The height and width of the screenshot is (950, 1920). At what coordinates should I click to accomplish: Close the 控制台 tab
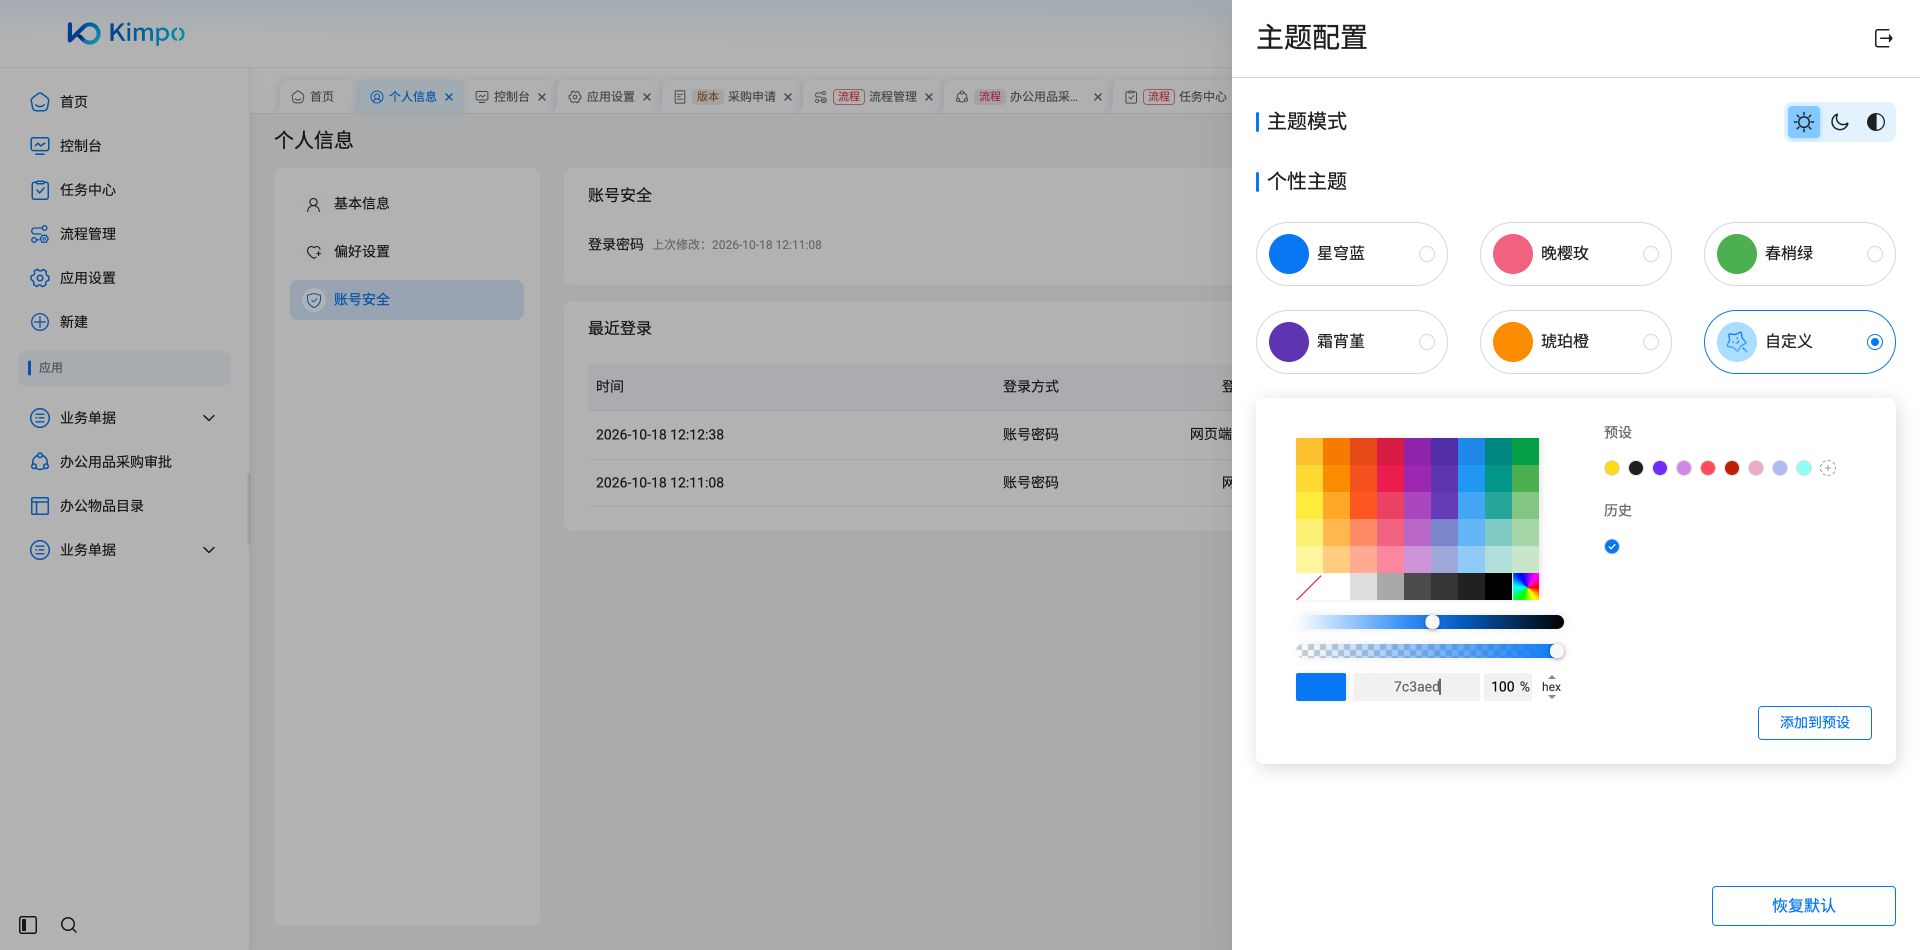point(542,97)
